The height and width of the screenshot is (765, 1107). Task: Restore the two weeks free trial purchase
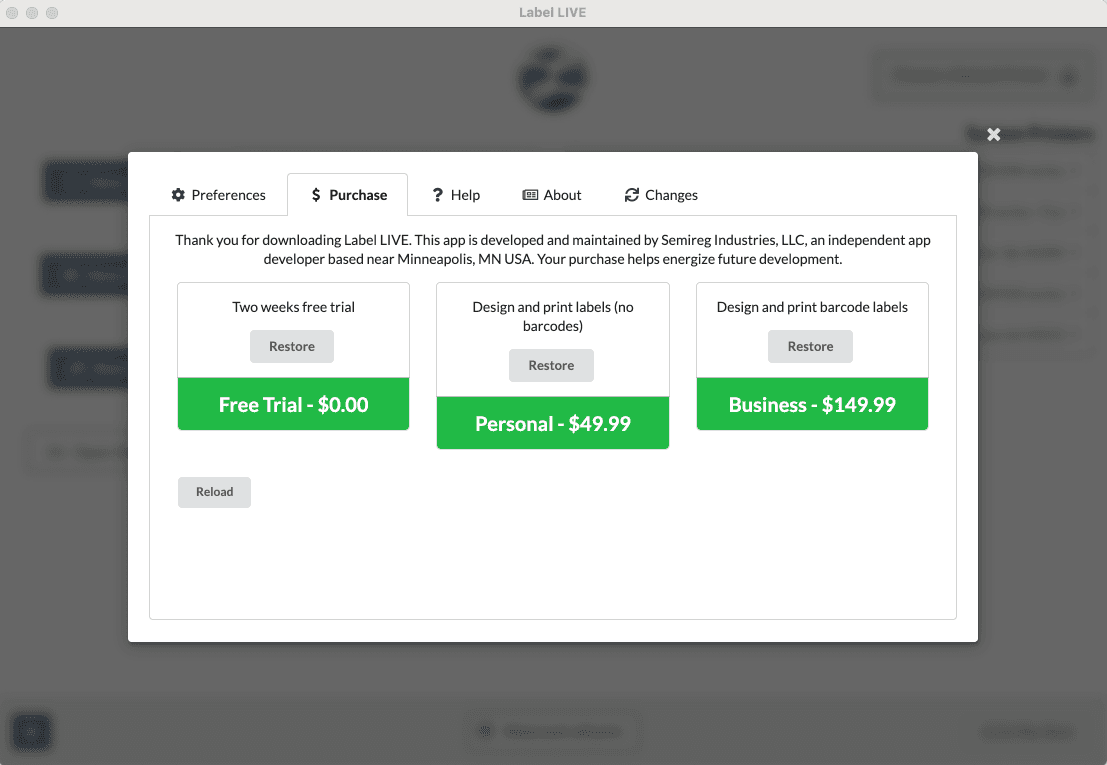tap(292, 346)
